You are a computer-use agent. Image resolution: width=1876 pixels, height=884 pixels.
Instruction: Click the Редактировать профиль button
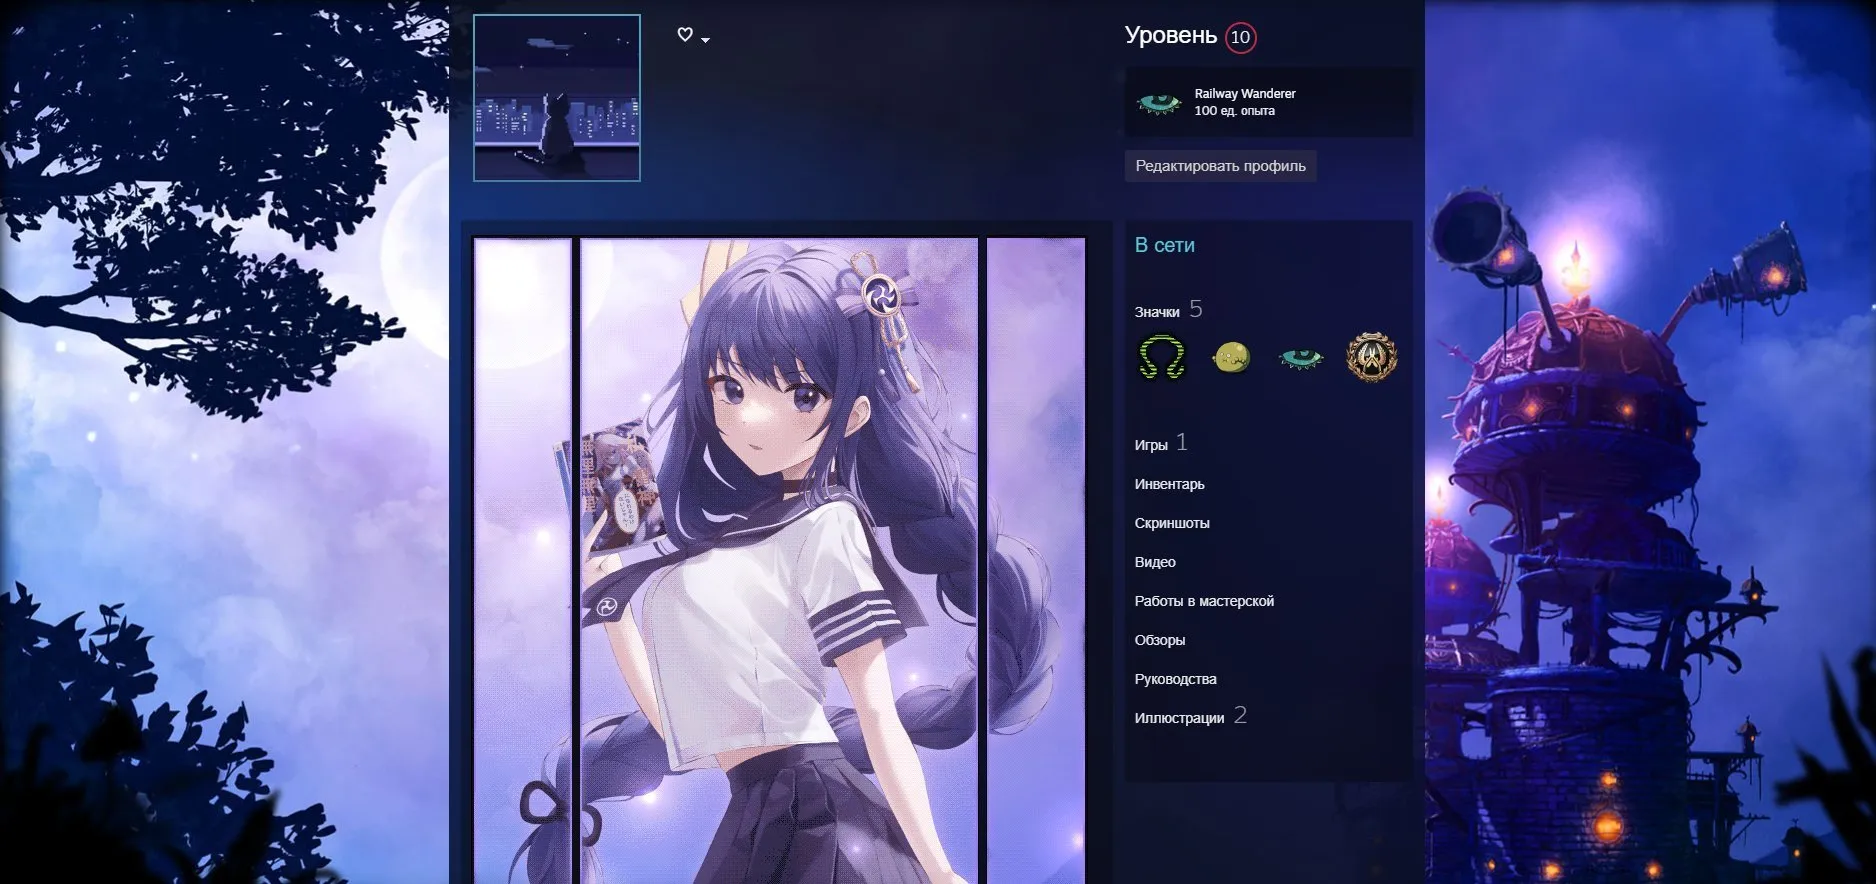pos(1220,166)
